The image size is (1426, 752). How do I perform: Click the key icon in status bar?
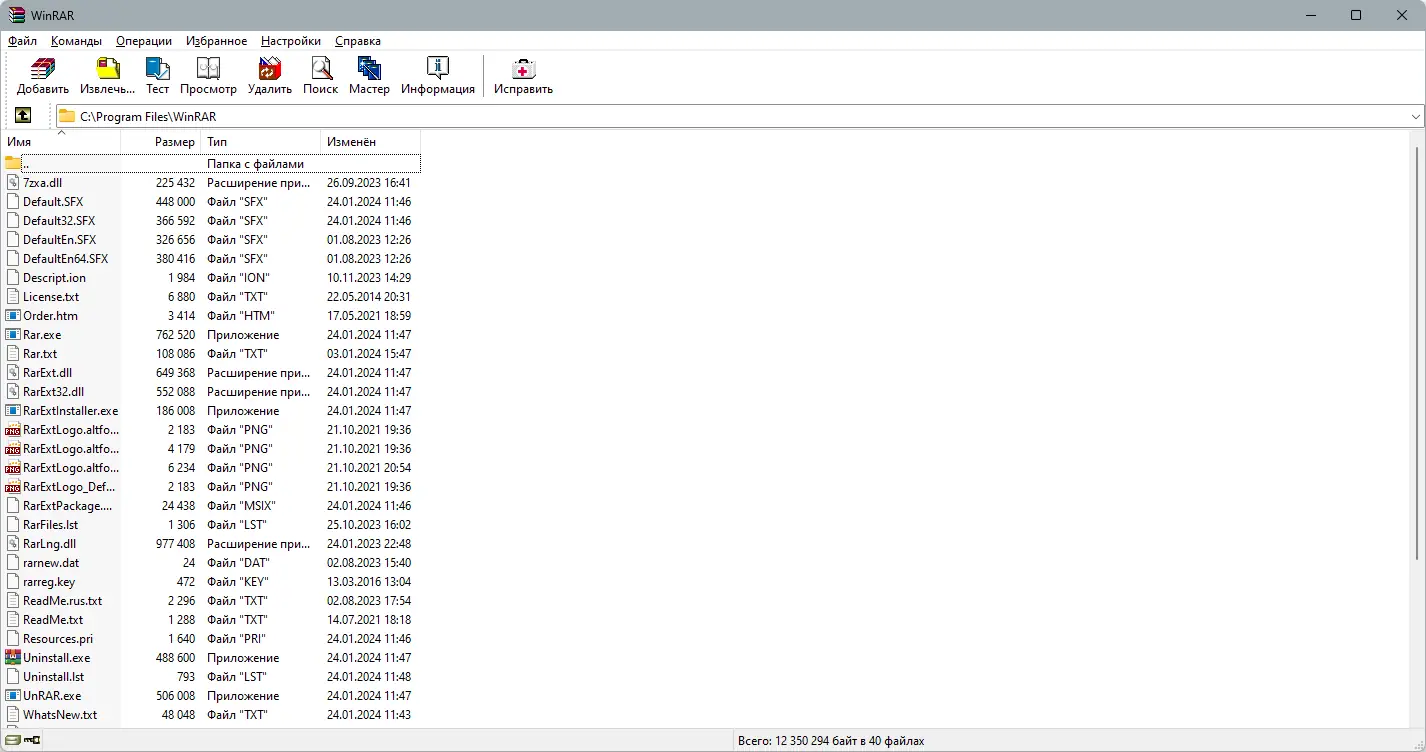pyautogui.click(x=33, y=741)
